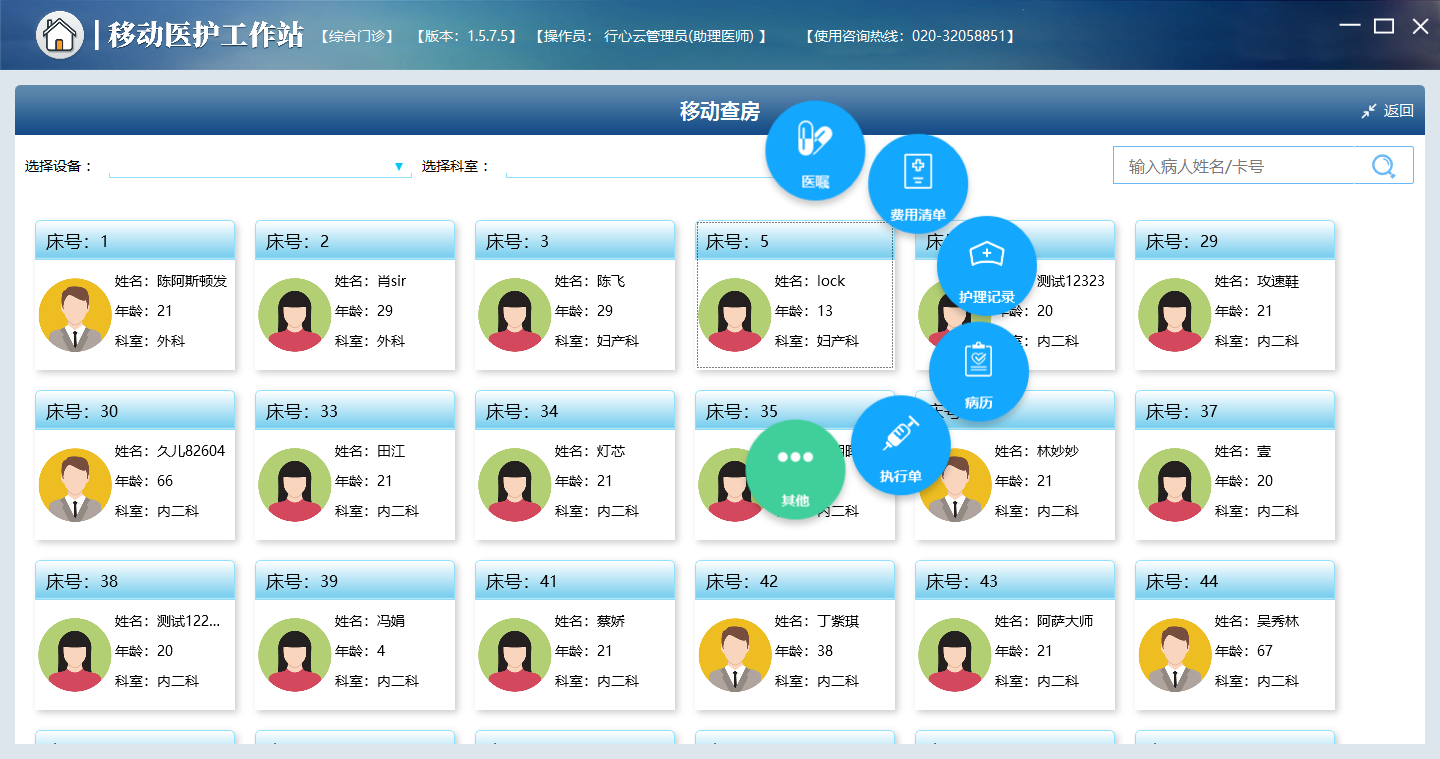Screen dimensions: 1440x759
Task: Click name text 测试12323
Action: tap(1071, 281)
